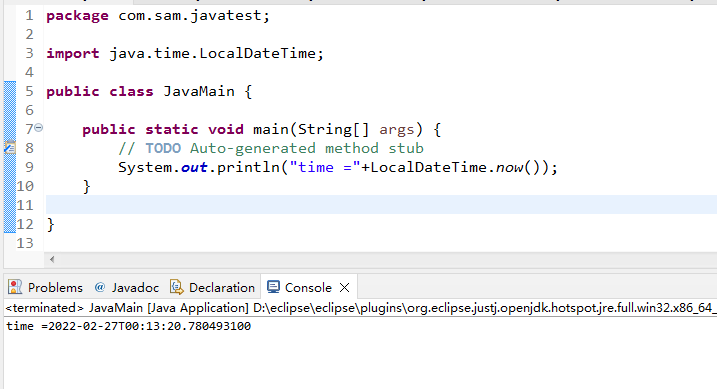Click the horizontal scrollbar left arrow
The height and width of the screenshot is (389, 717).
coord(52,259)
